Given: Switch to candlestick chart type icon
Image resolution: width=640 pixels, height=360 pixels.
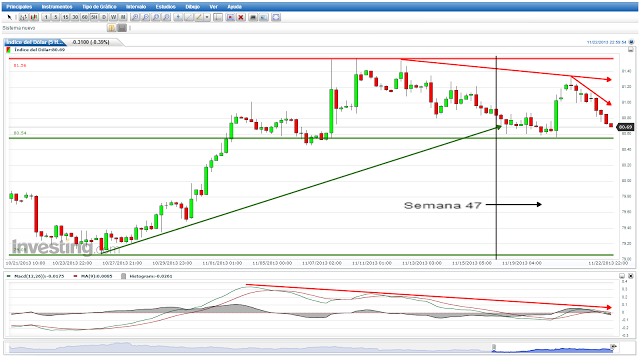Looking at the screenshot, I should tap(34, 17).
